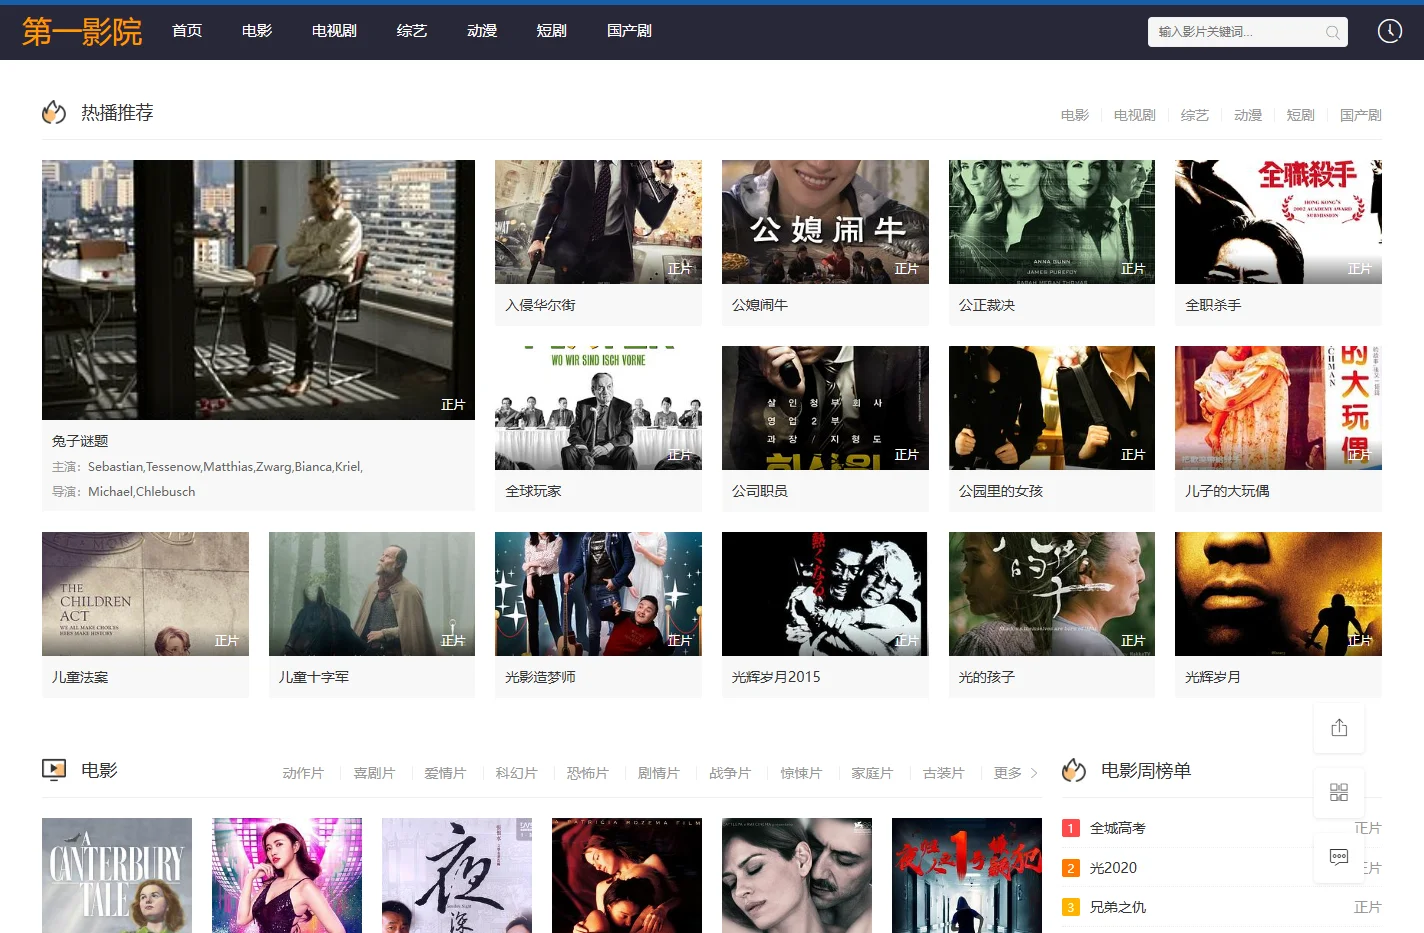
Task: Open Canterbury Tale movie poster
Action: [117, 875]
